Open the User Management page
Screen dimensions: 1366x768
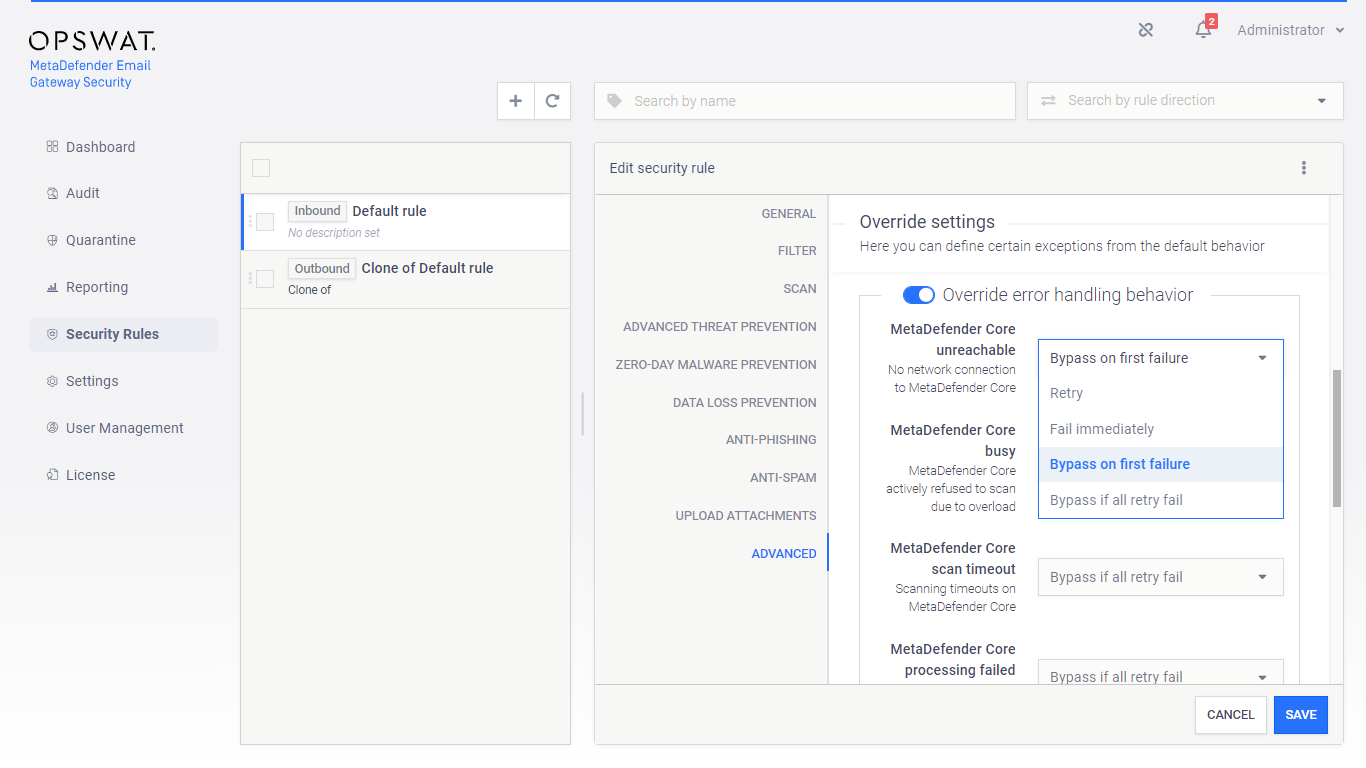pyautogui.click(x=125, y=428)
